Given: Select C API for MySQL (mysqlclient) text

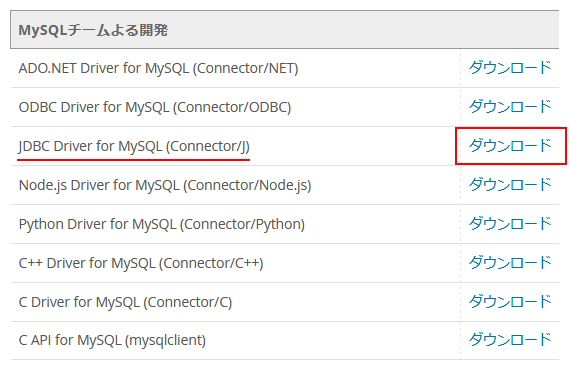Looking at the screenshot, I should point(112,341).
